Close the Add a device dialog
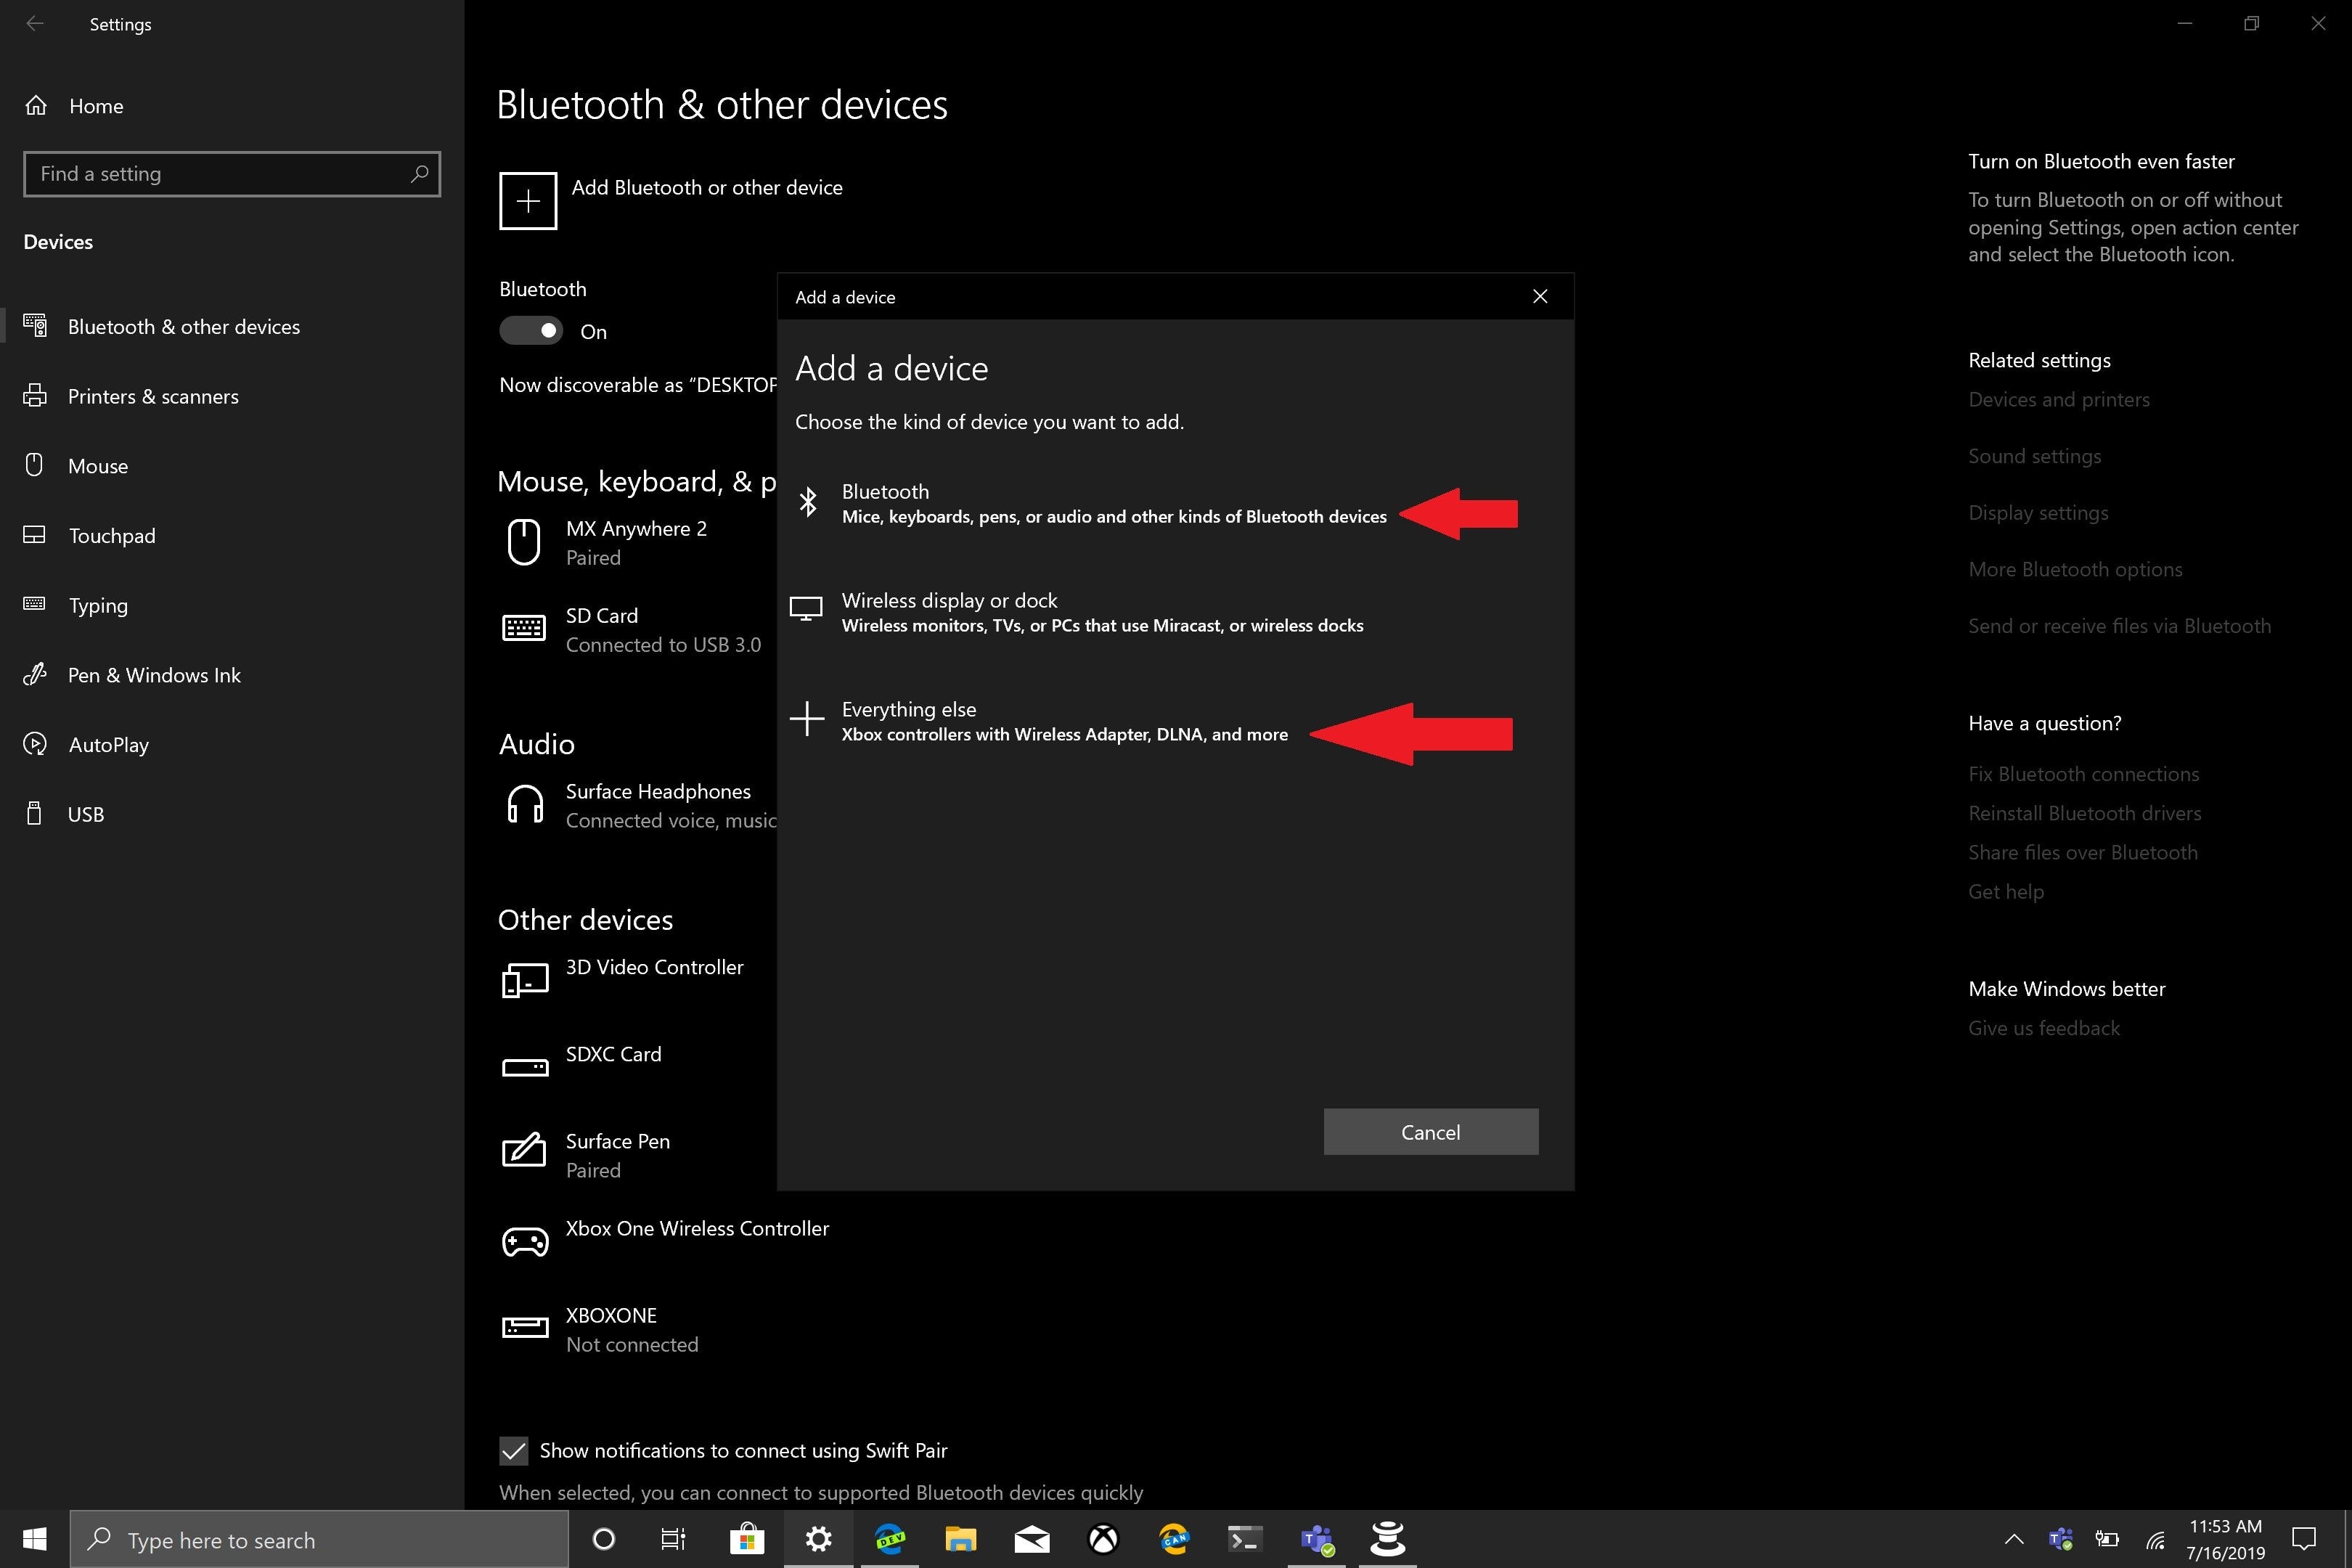 [1540, 297]
